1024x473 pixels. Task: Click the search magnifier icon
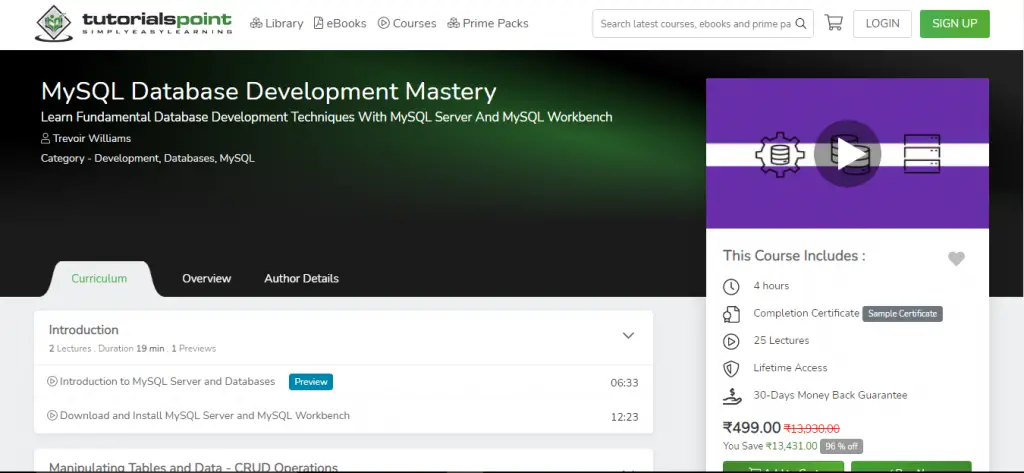(x=801, y=24)
